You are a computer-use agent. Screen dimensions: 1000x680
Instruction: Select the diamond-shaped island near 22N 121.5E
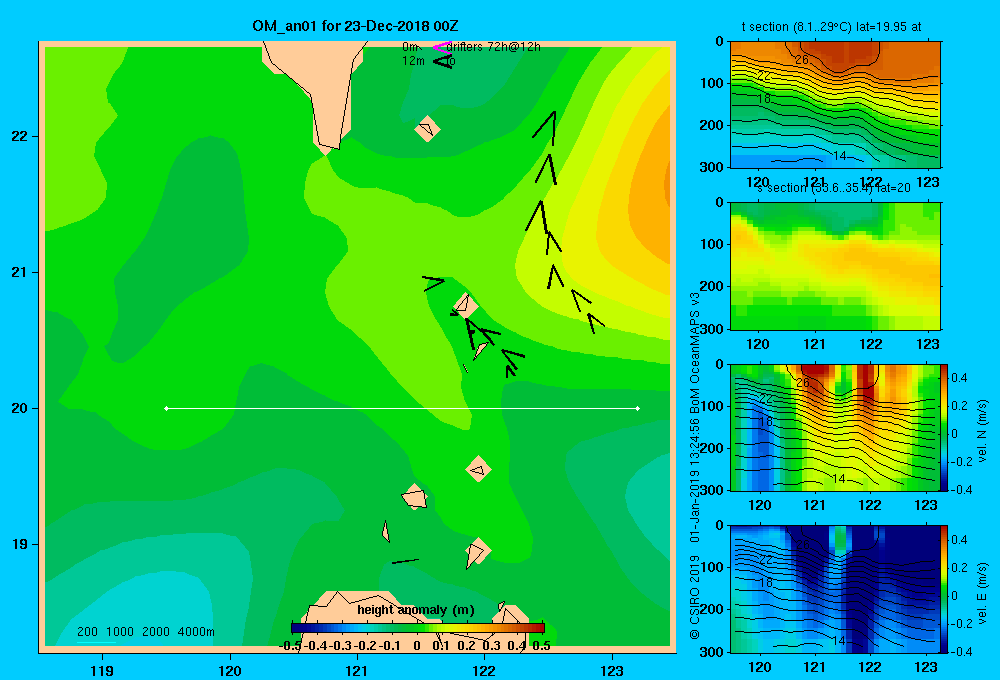pyautogui.click(x=427, y=129)
